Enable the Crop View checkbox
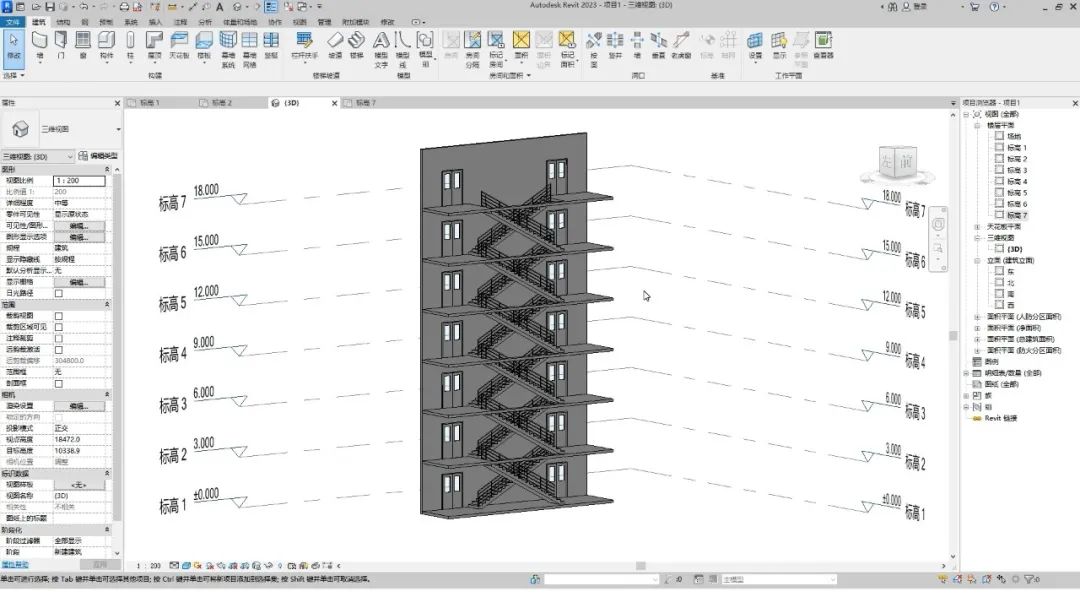The width and height of the screenshot is (1080, 608). [x=59, y=316]
